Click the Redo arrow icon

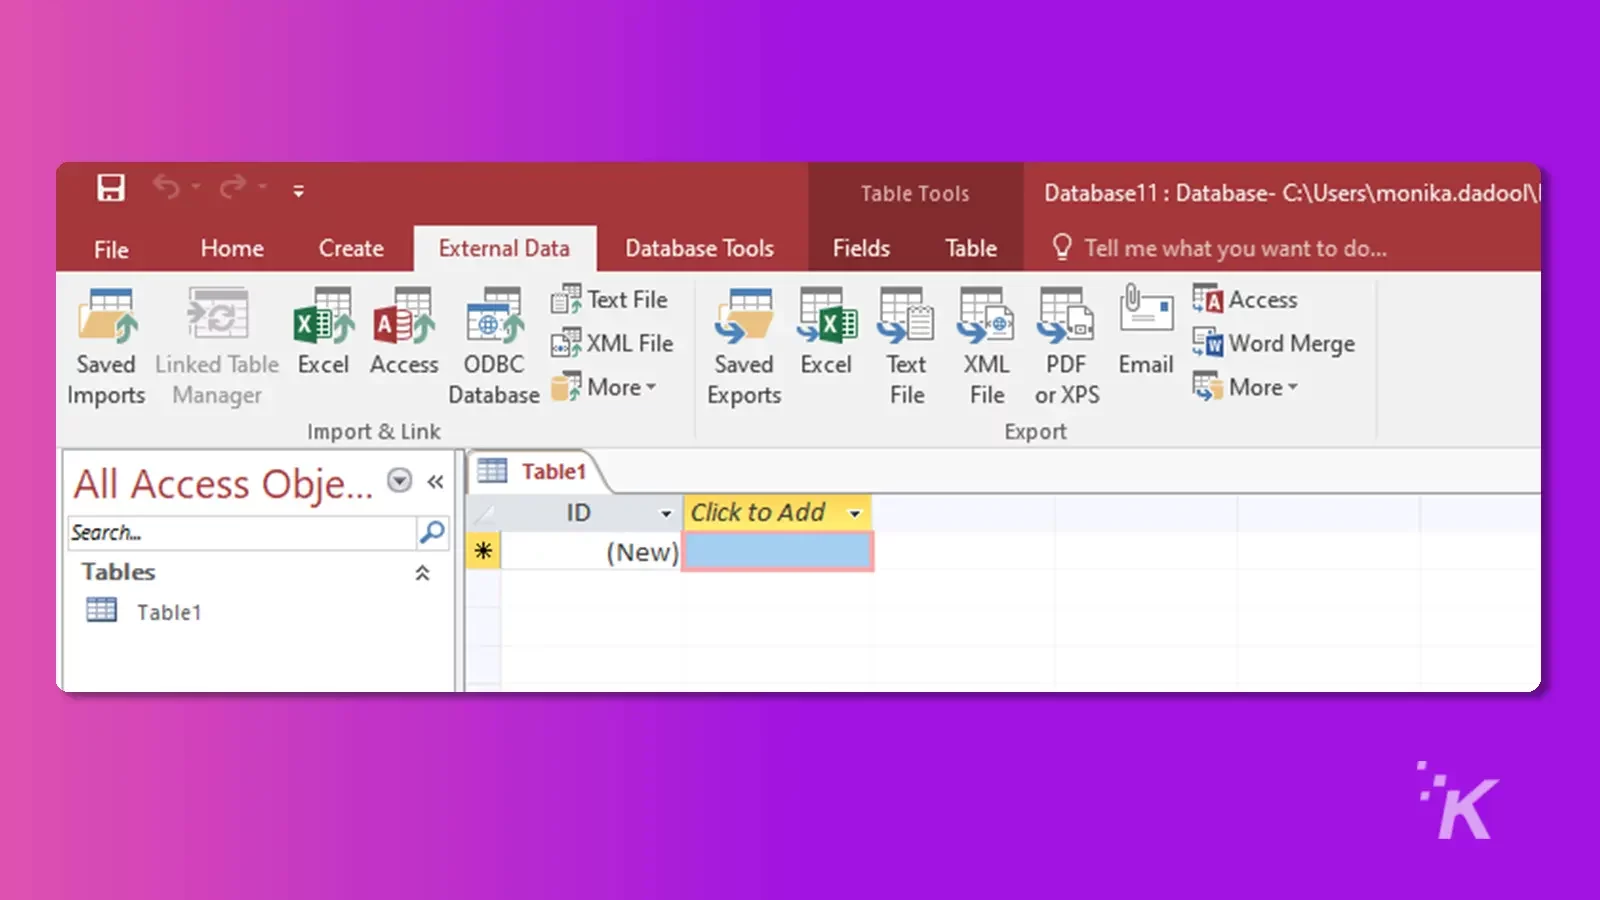(233, 187)
